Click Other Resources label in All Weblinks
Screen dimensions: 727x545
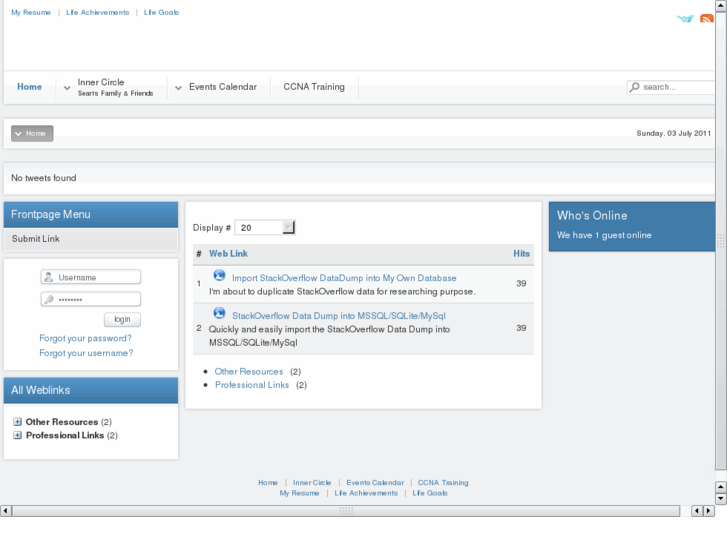tap(62, 422)
